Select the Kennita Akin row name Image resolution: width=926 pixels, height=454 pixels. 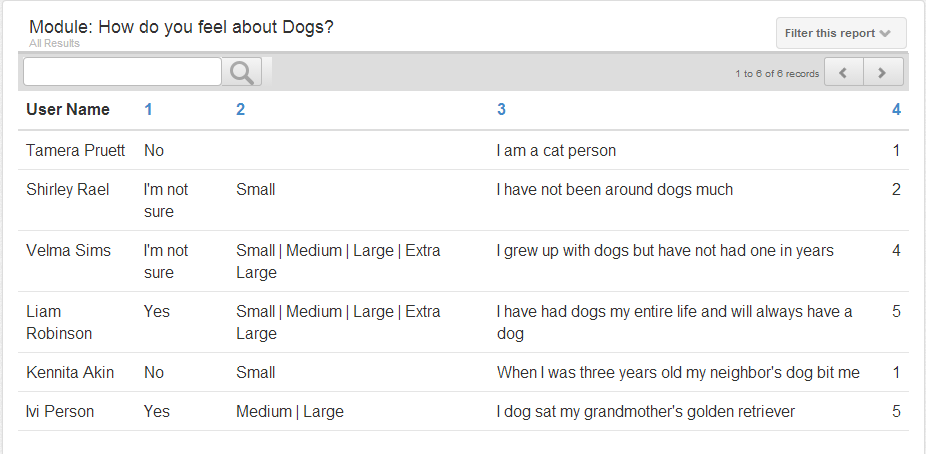click(x=70, y=373)
